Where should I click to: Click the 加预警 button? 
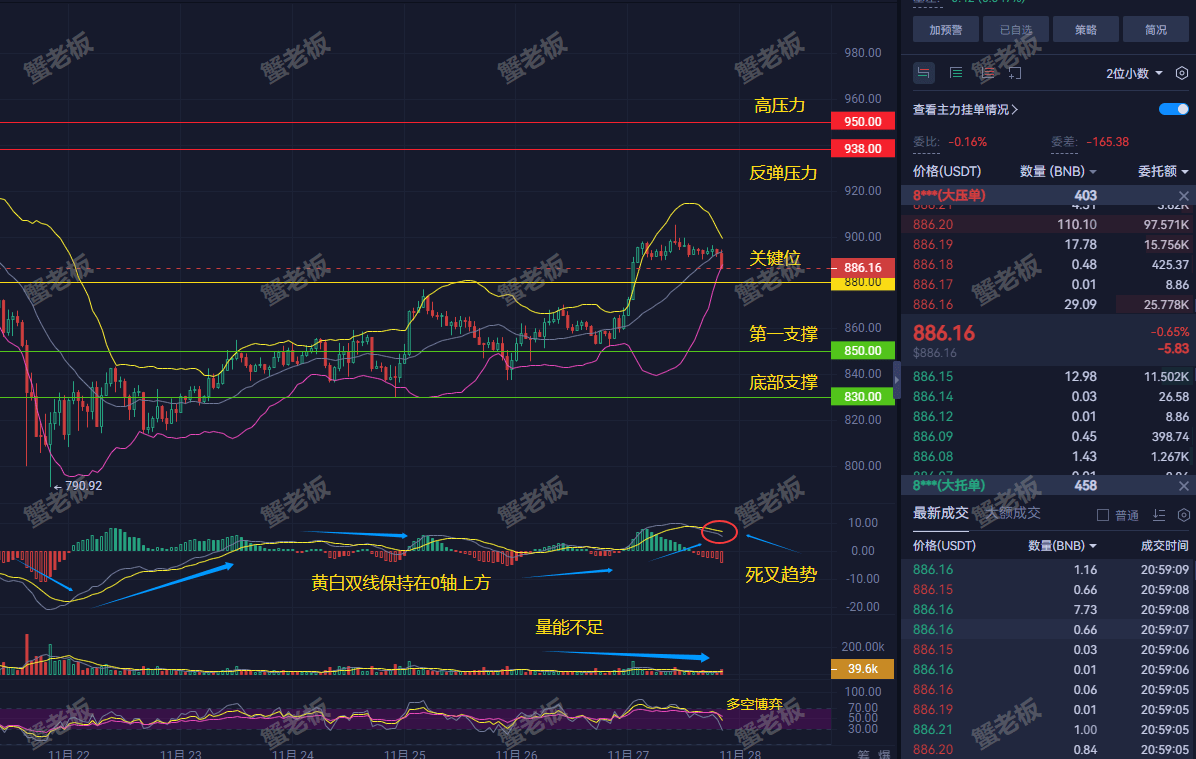point(946,30)
